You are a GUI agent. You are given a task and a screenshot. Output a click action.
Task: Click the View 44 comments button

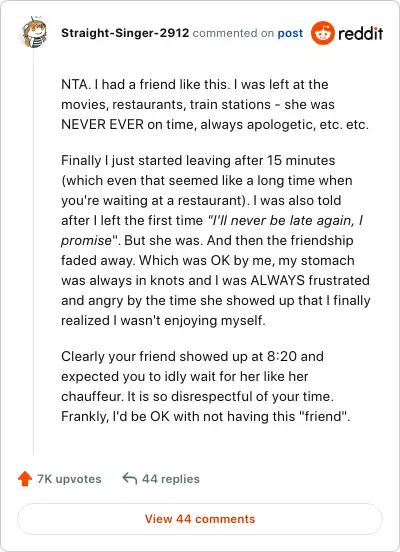(200, 519)
